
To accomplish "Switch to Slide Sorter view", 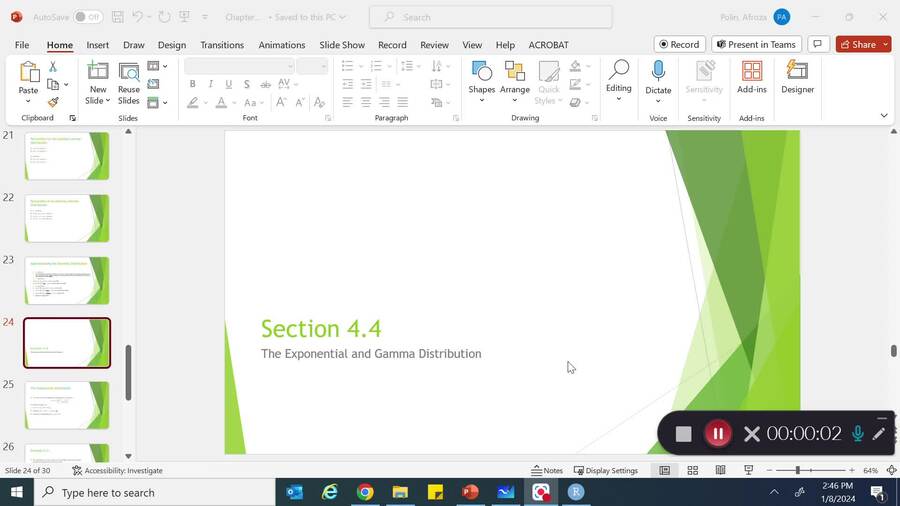I will 692,470.
